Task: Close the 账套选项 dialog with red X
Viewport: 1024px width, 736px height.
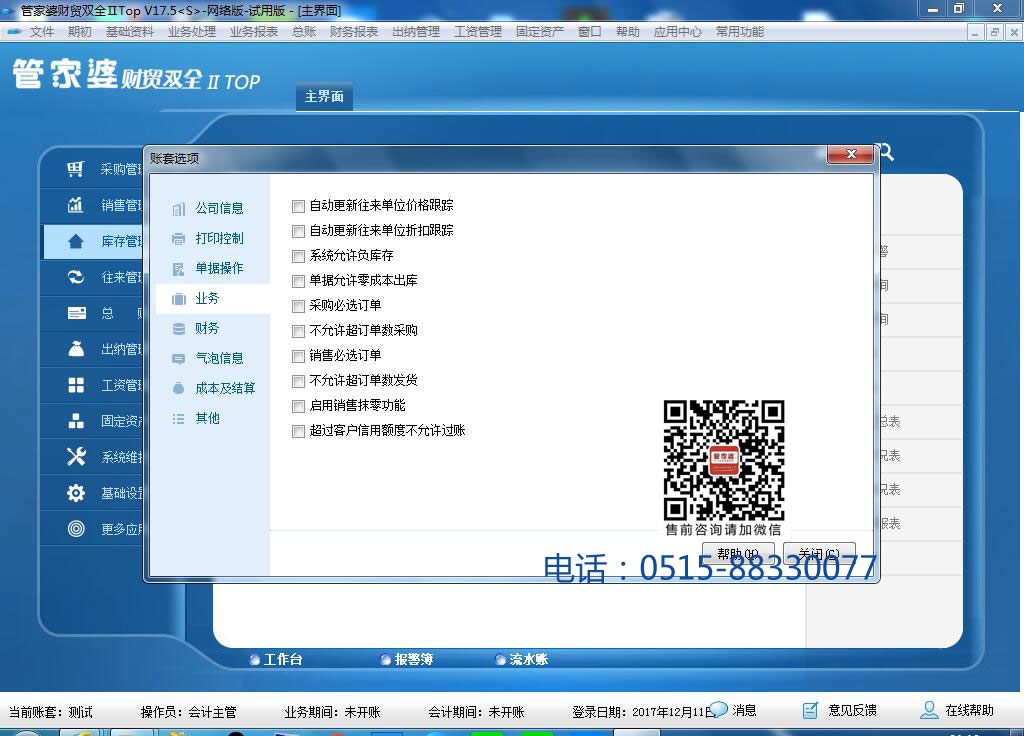Action: [850, 154]
